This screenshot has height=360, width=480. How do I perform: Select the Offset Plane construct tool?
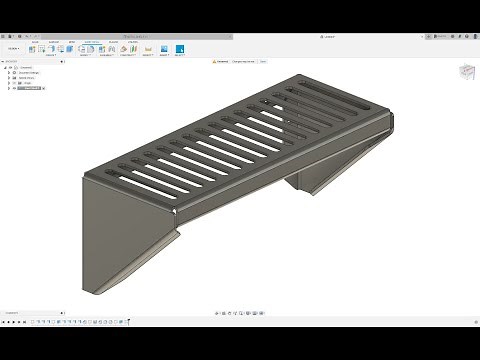[x=124, y=49]
